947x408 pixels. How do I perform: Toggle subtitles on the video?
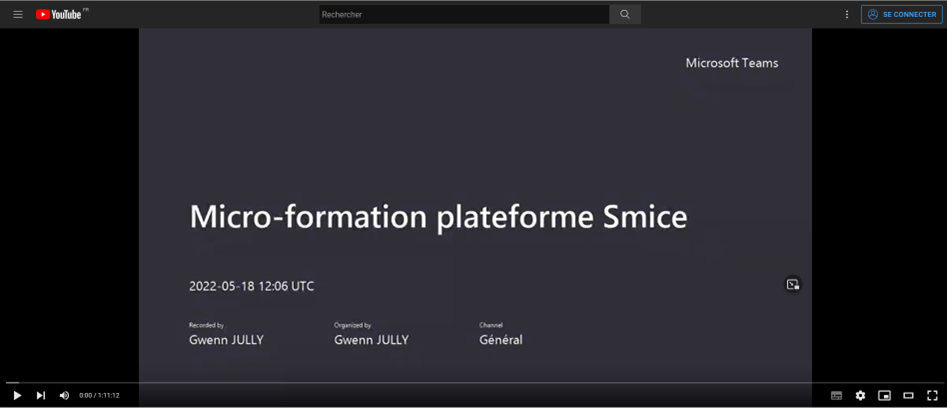pyautogui.click(x=836, y=396)
